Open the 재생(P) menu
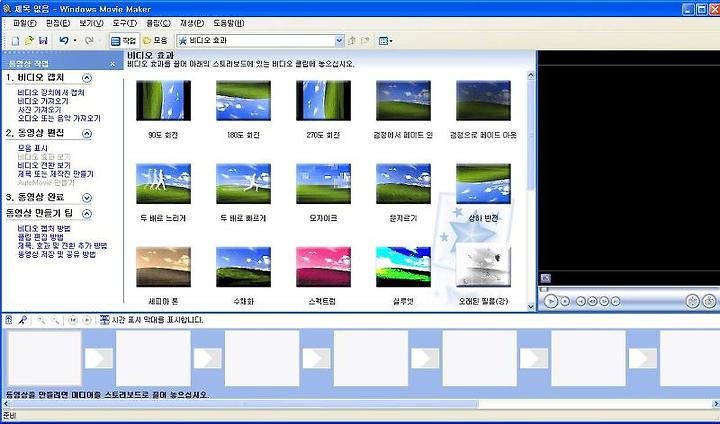720x424 pixels. point(192,23)
